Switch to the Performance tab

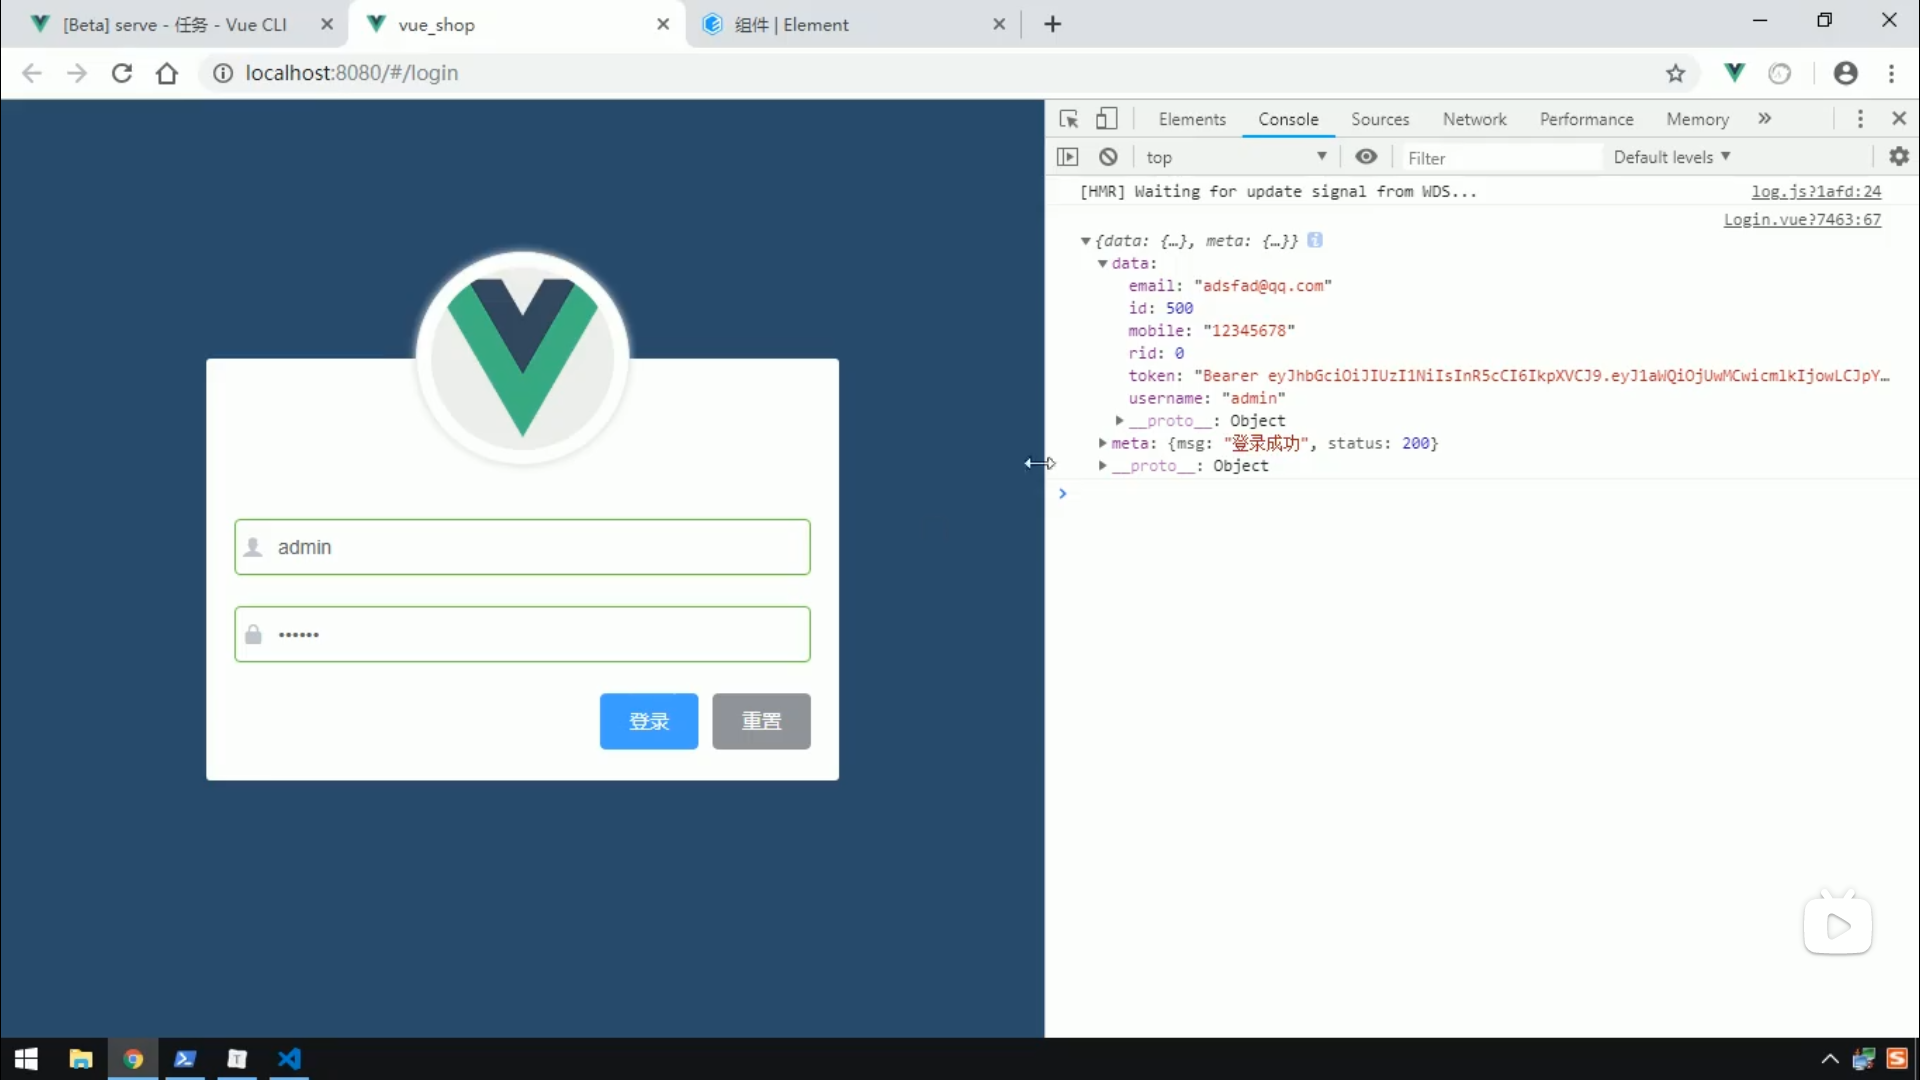tap(1586, 119)
